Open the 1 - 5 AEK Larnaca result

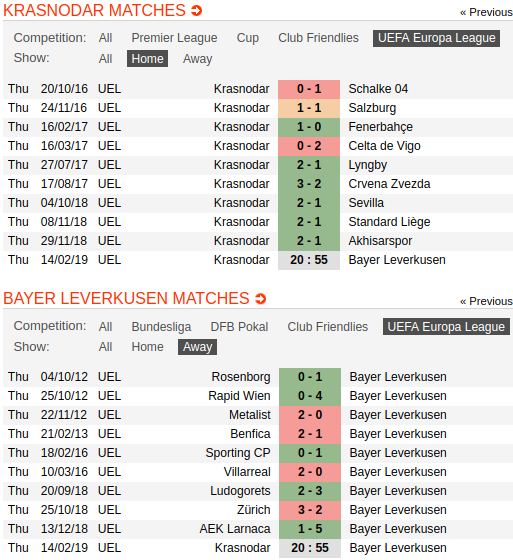[x=310, y=529]
